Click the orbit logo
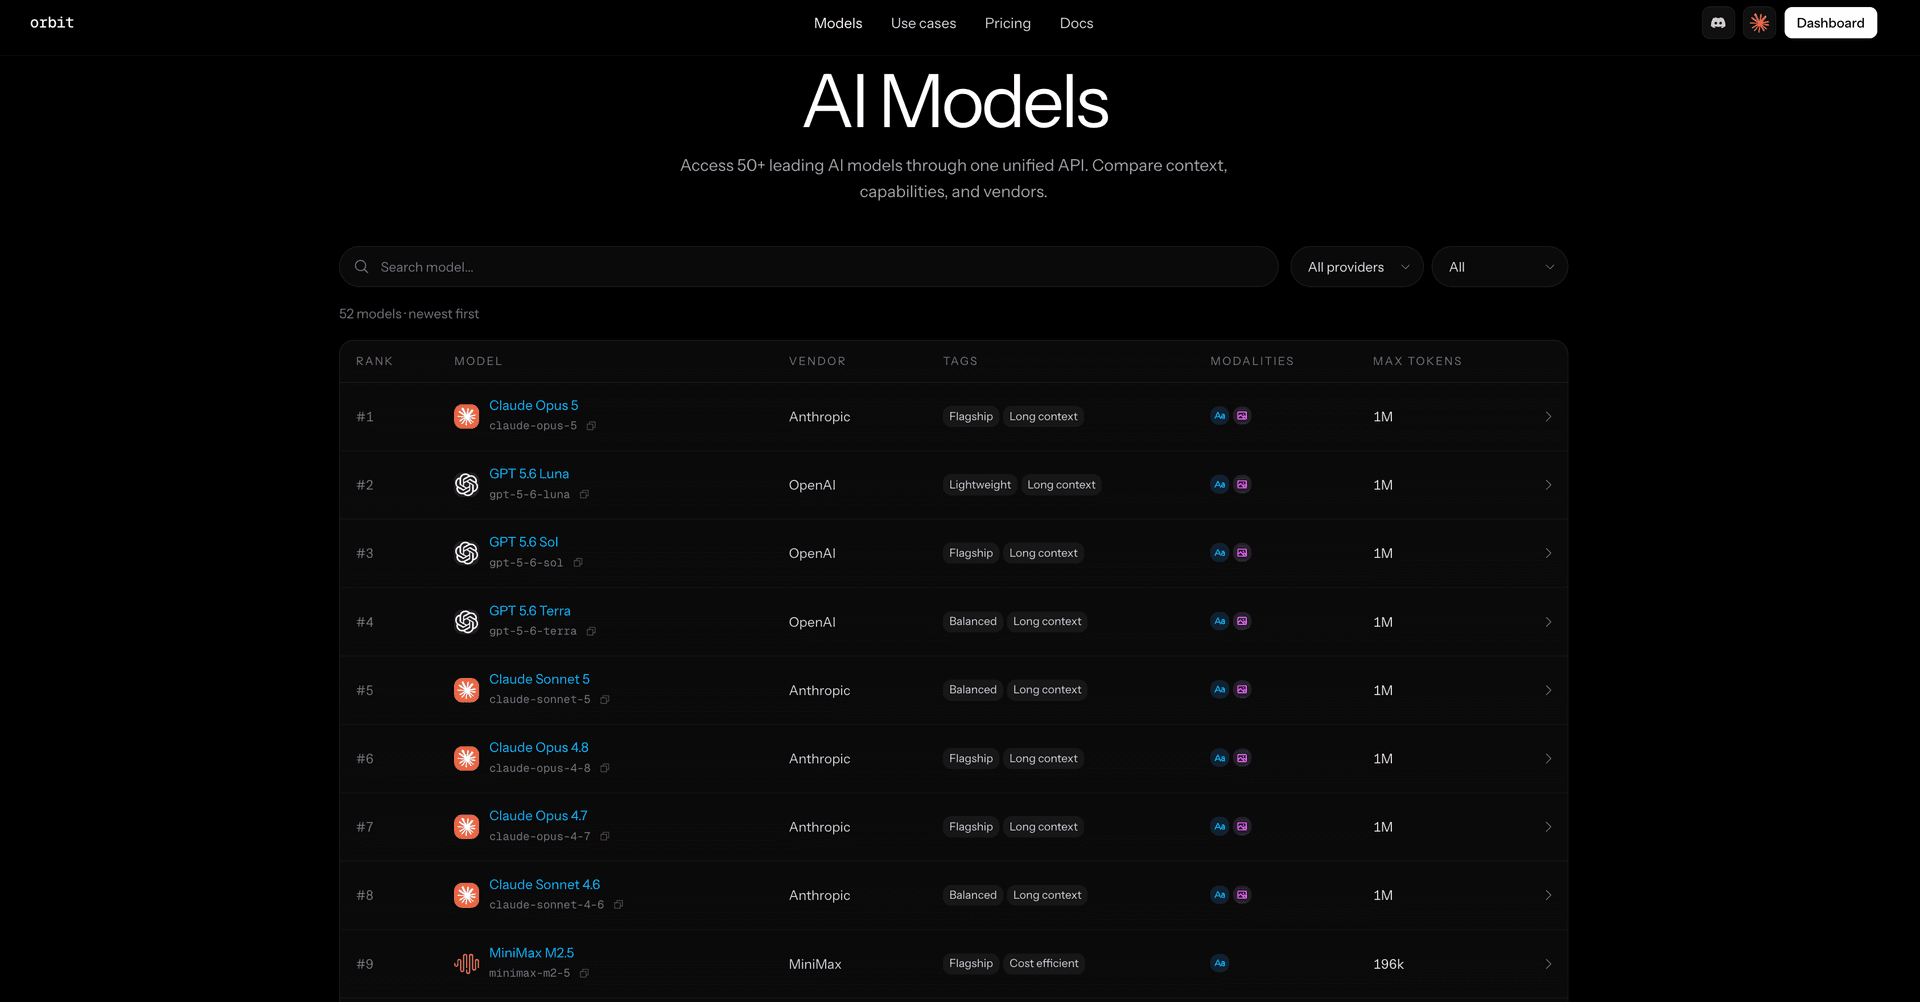Image resolution: width=1920 pixels, height=1002 pixels. [52, 23]
